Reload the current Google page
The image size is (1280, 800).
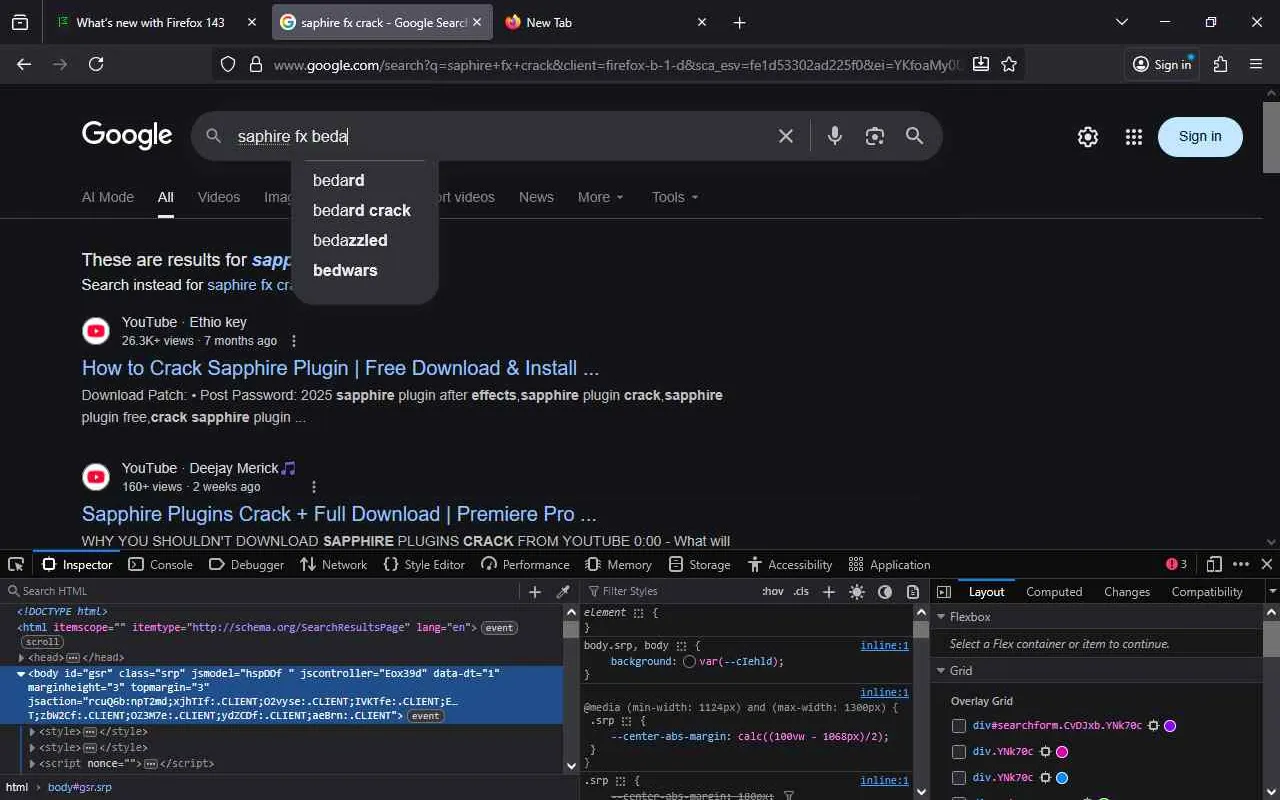(96, 64)
